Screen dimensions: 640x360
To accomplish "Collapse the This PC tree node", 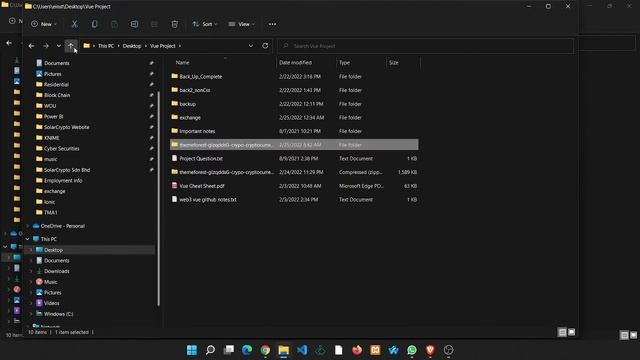I will coord(28,239).
